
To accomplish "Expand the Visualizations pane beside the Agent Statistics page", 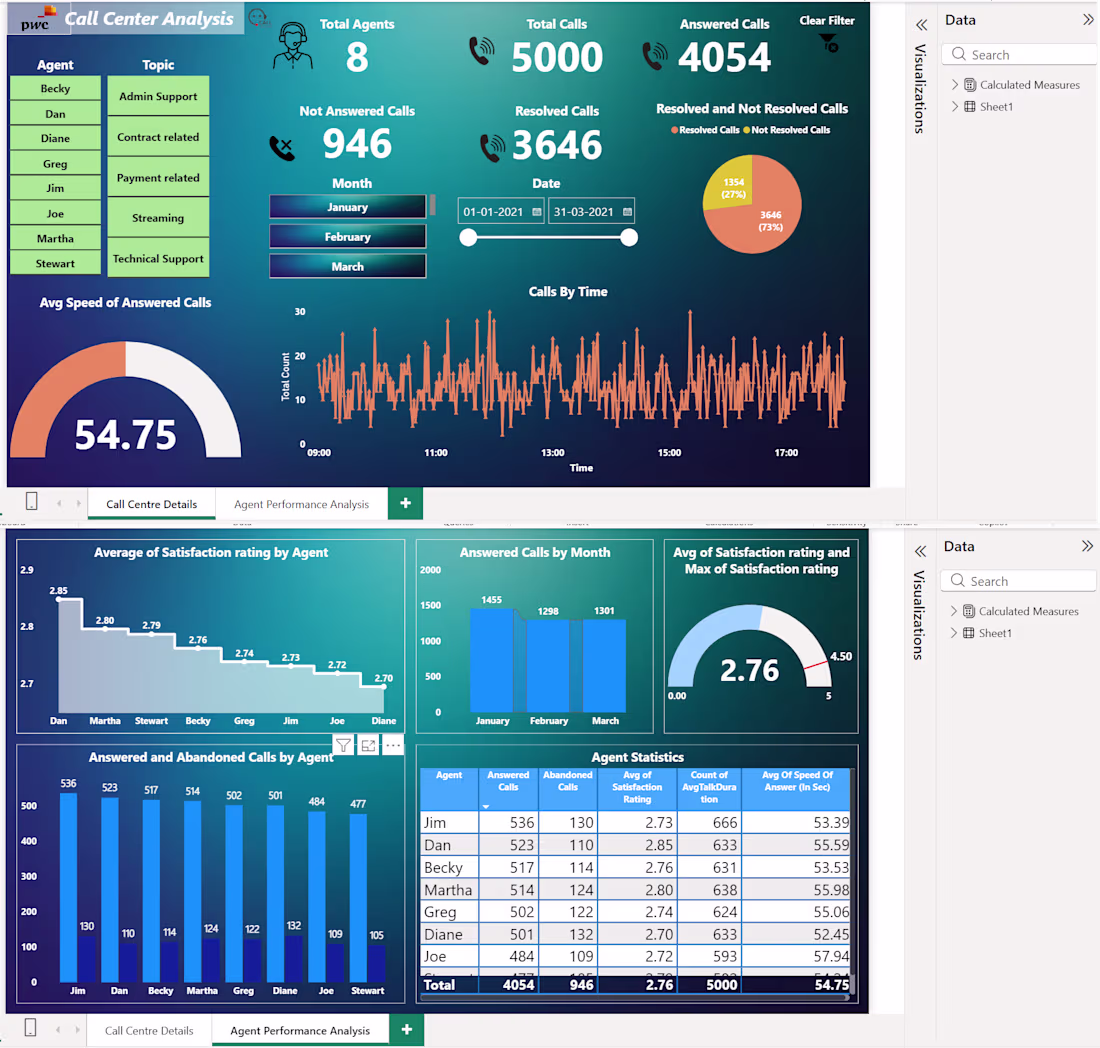I will (x=920, y=551).
